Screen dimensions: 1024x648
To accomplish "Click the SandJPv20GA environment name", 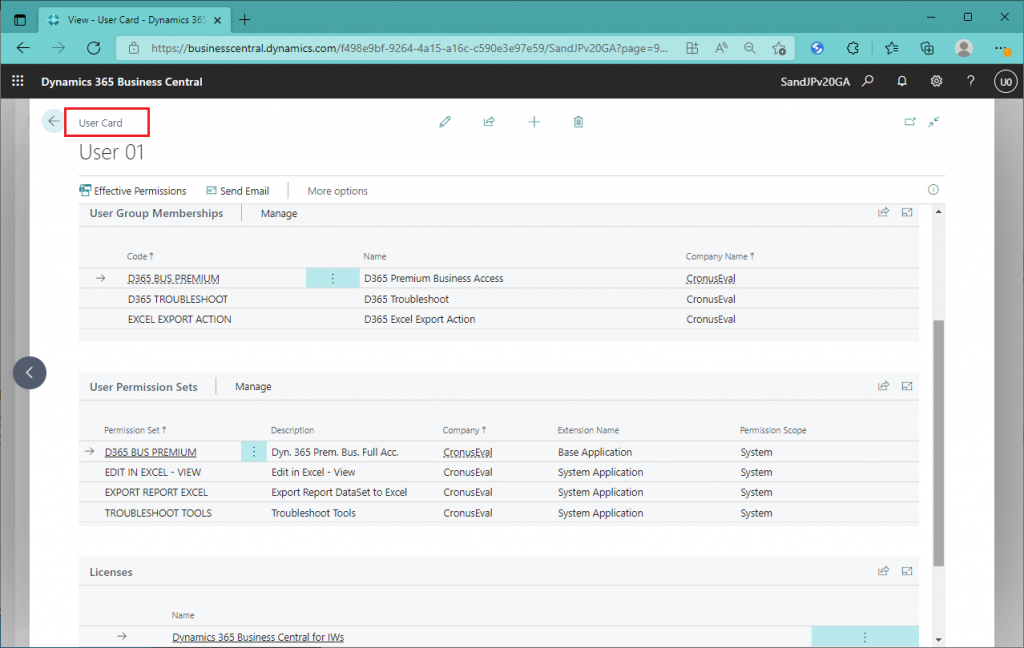I will (x=815, y=82).
